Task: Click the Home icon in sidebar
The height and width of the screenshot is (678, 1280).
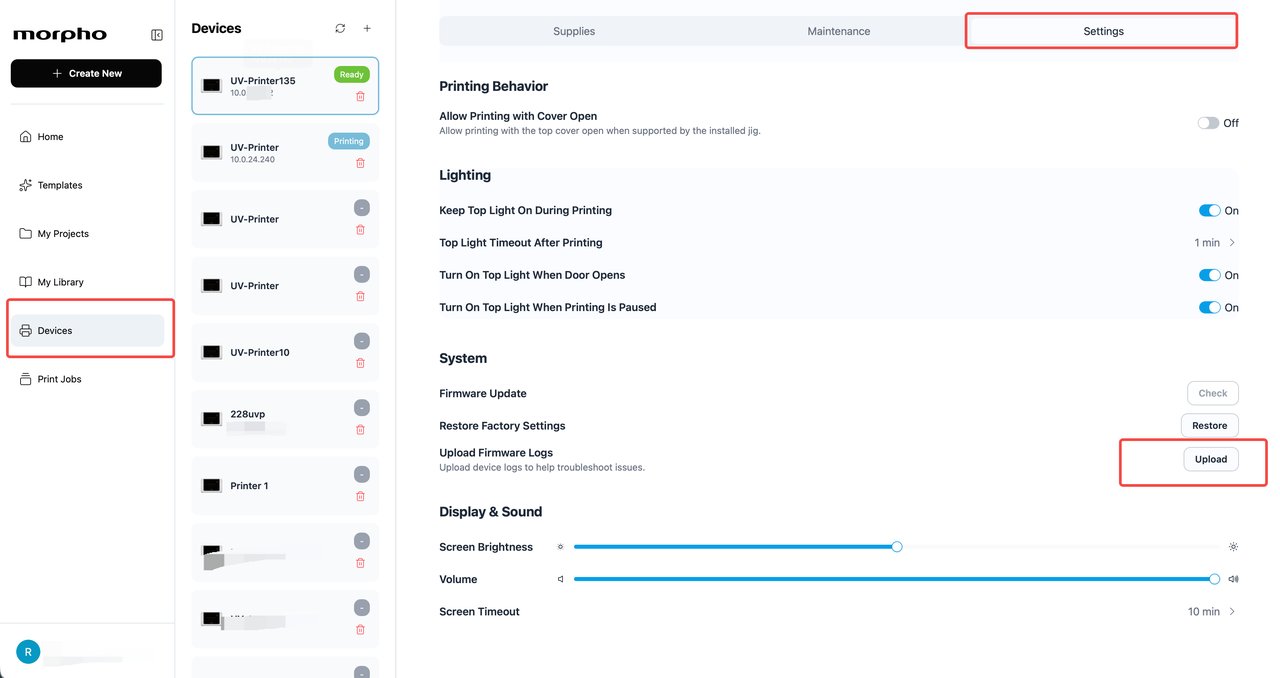Action: tap(26, 137)
